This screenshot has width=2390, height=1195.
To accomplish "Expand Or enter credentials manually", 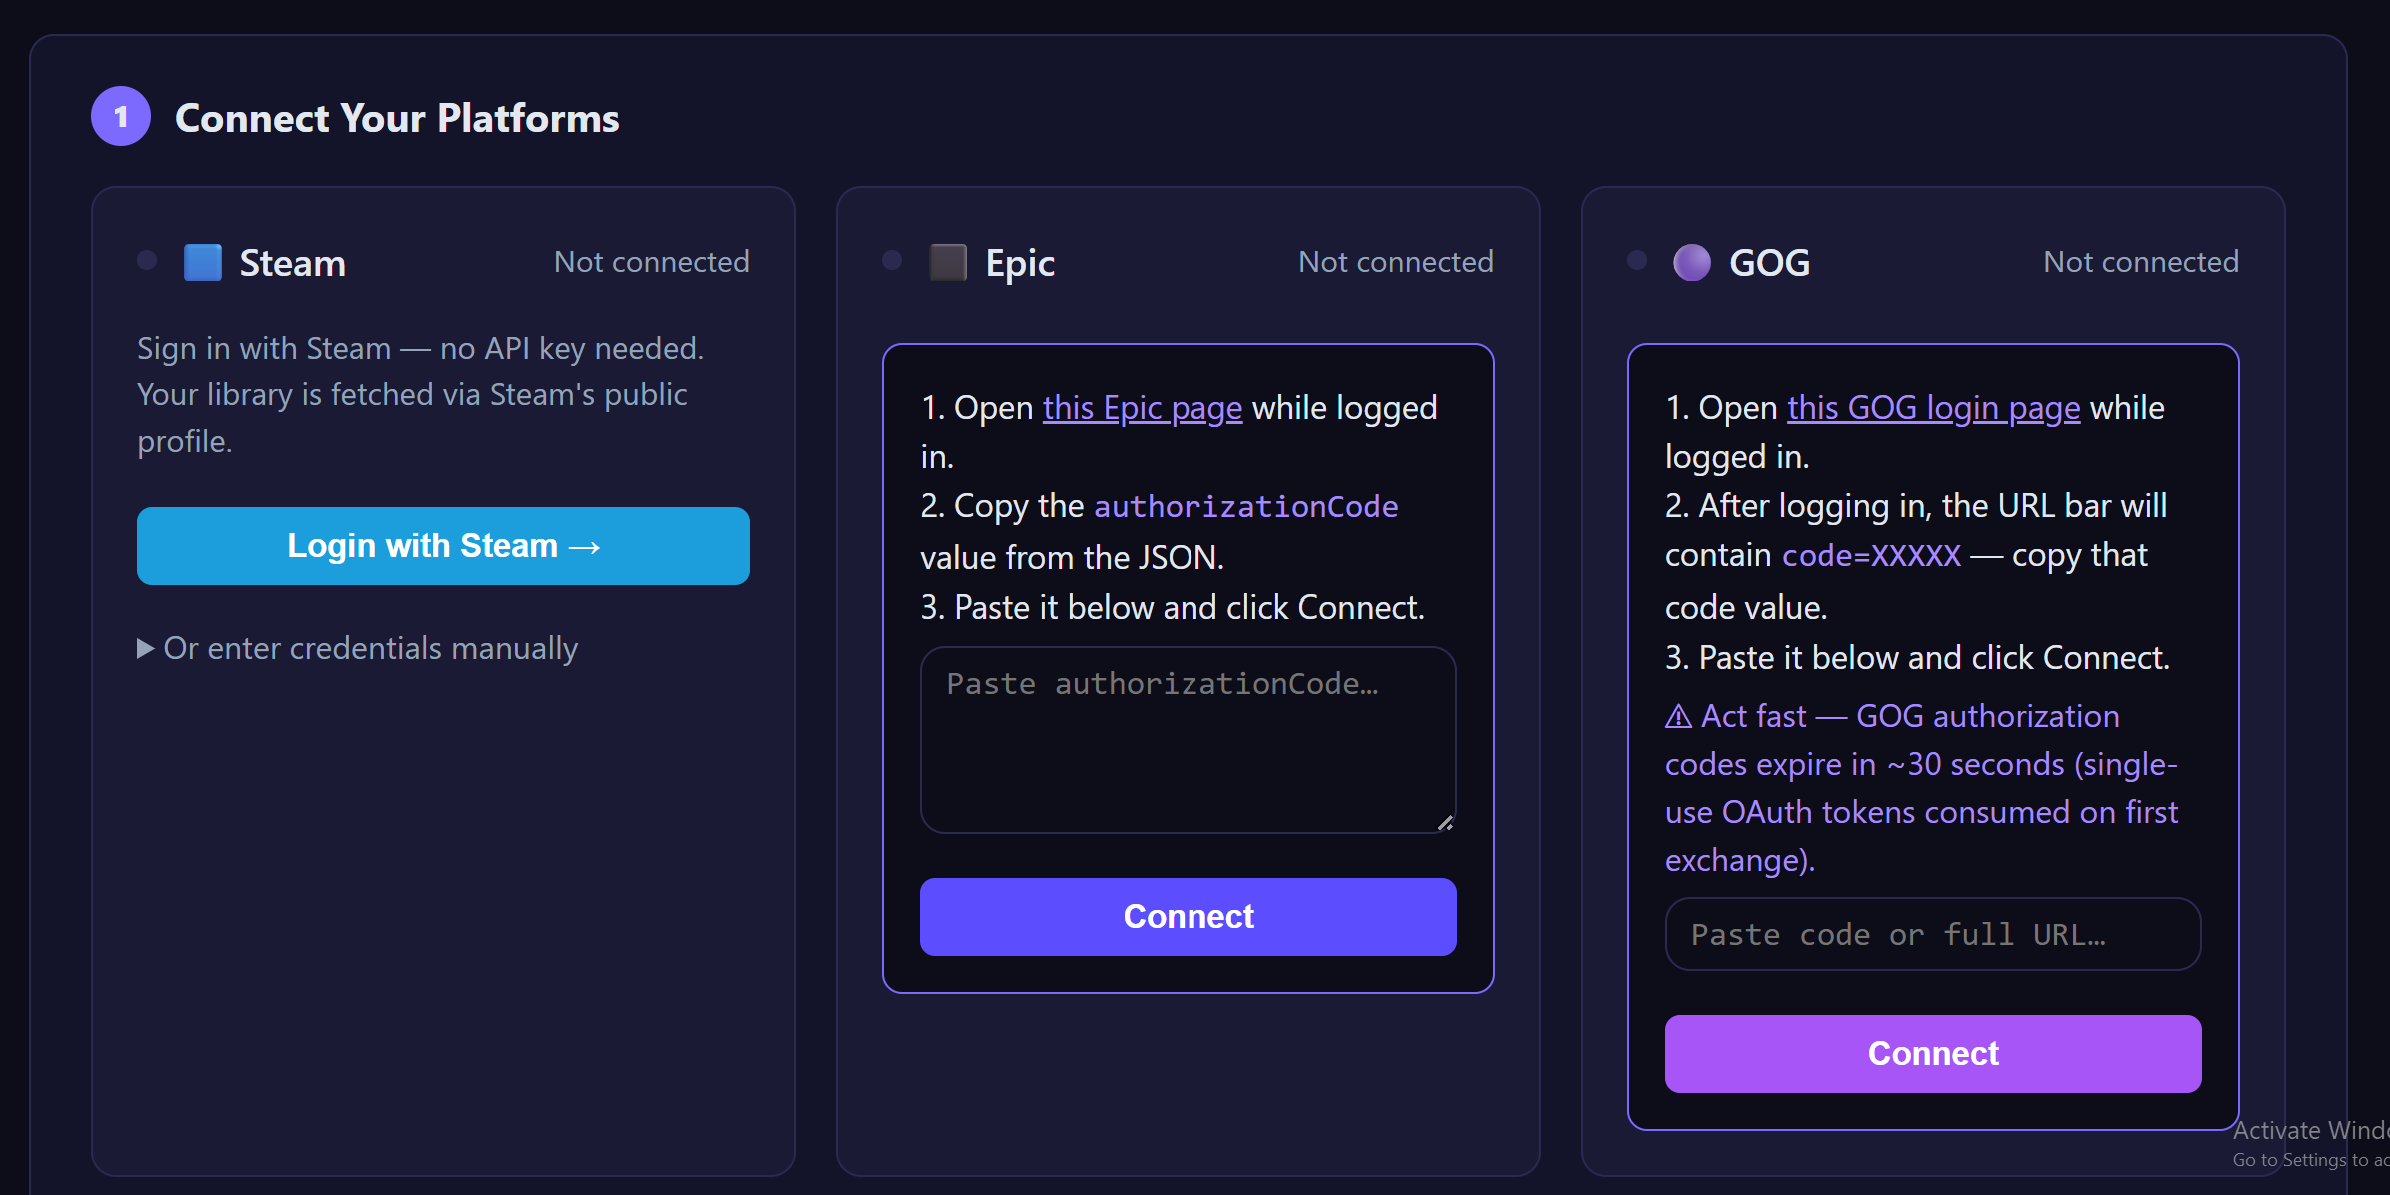I will click(x=358, y=649).
